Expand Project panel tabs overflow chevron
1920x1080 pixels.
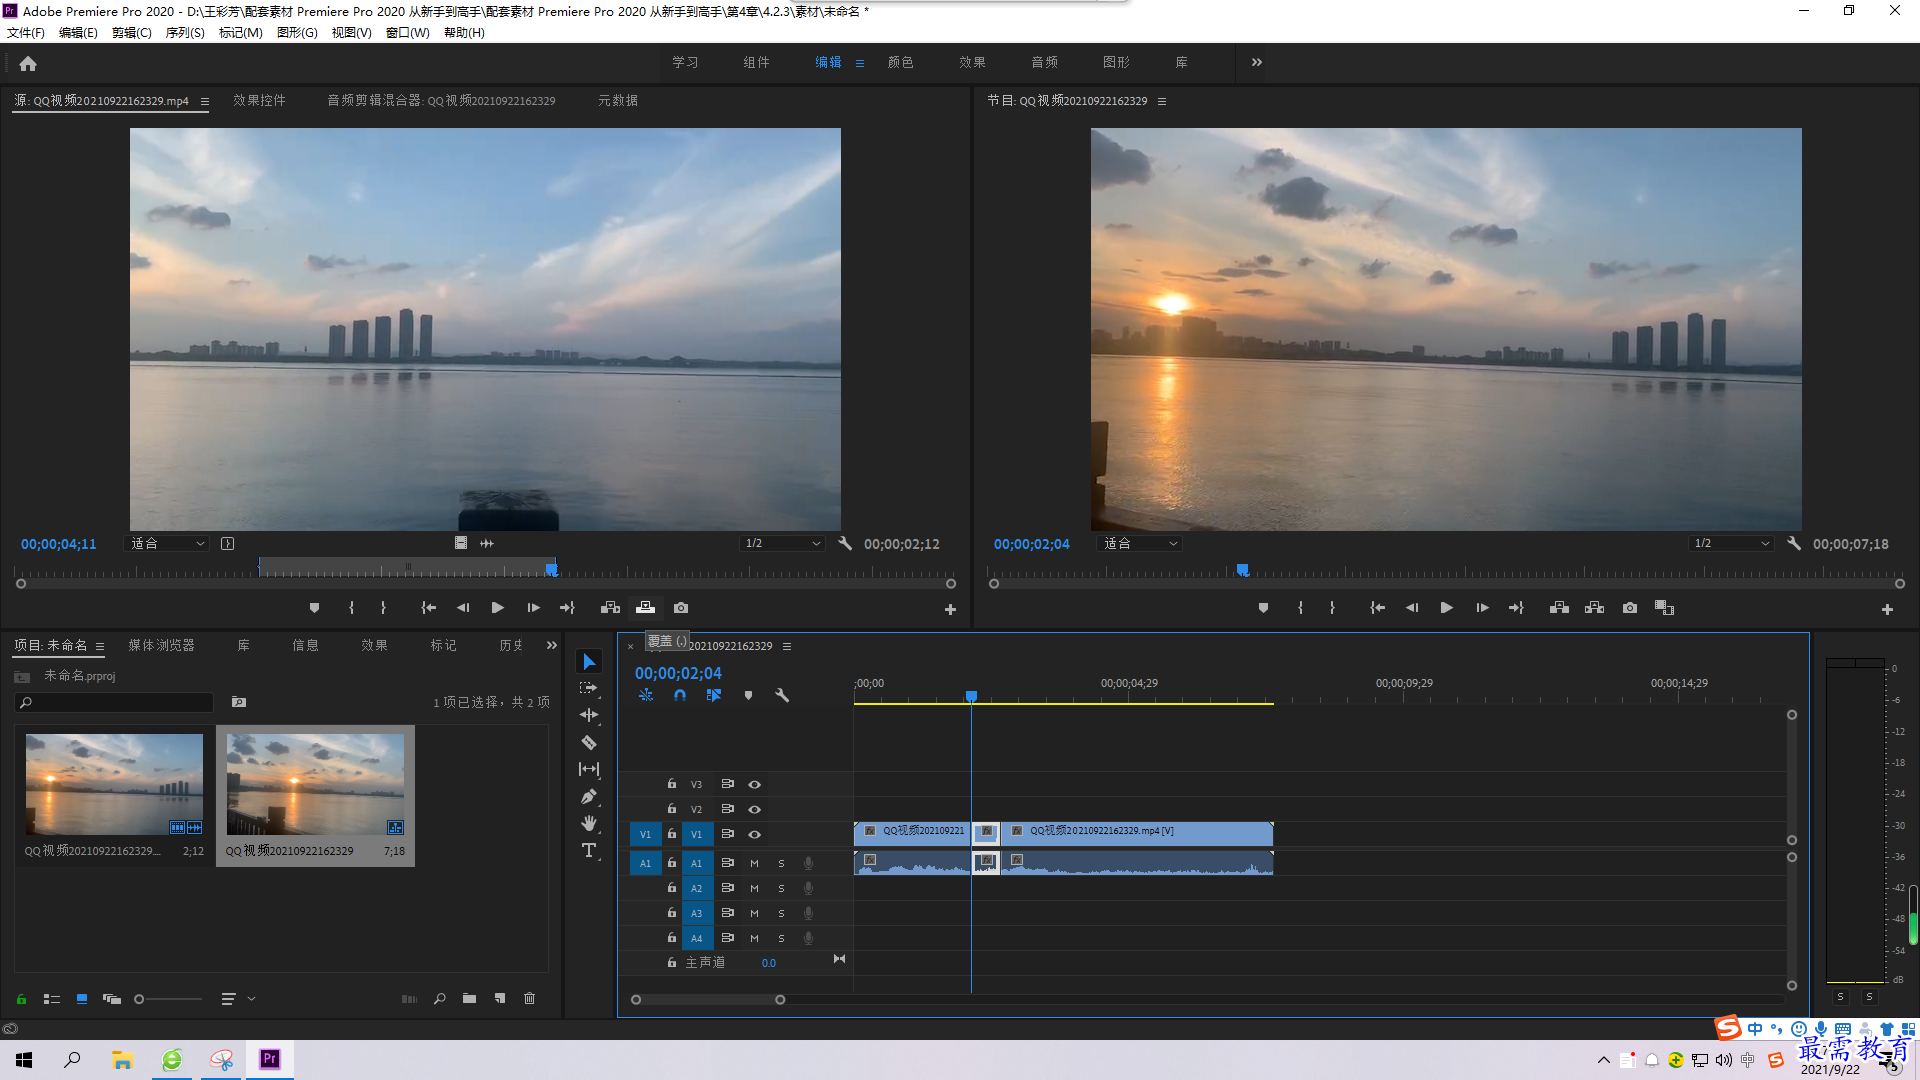[552, 645]
